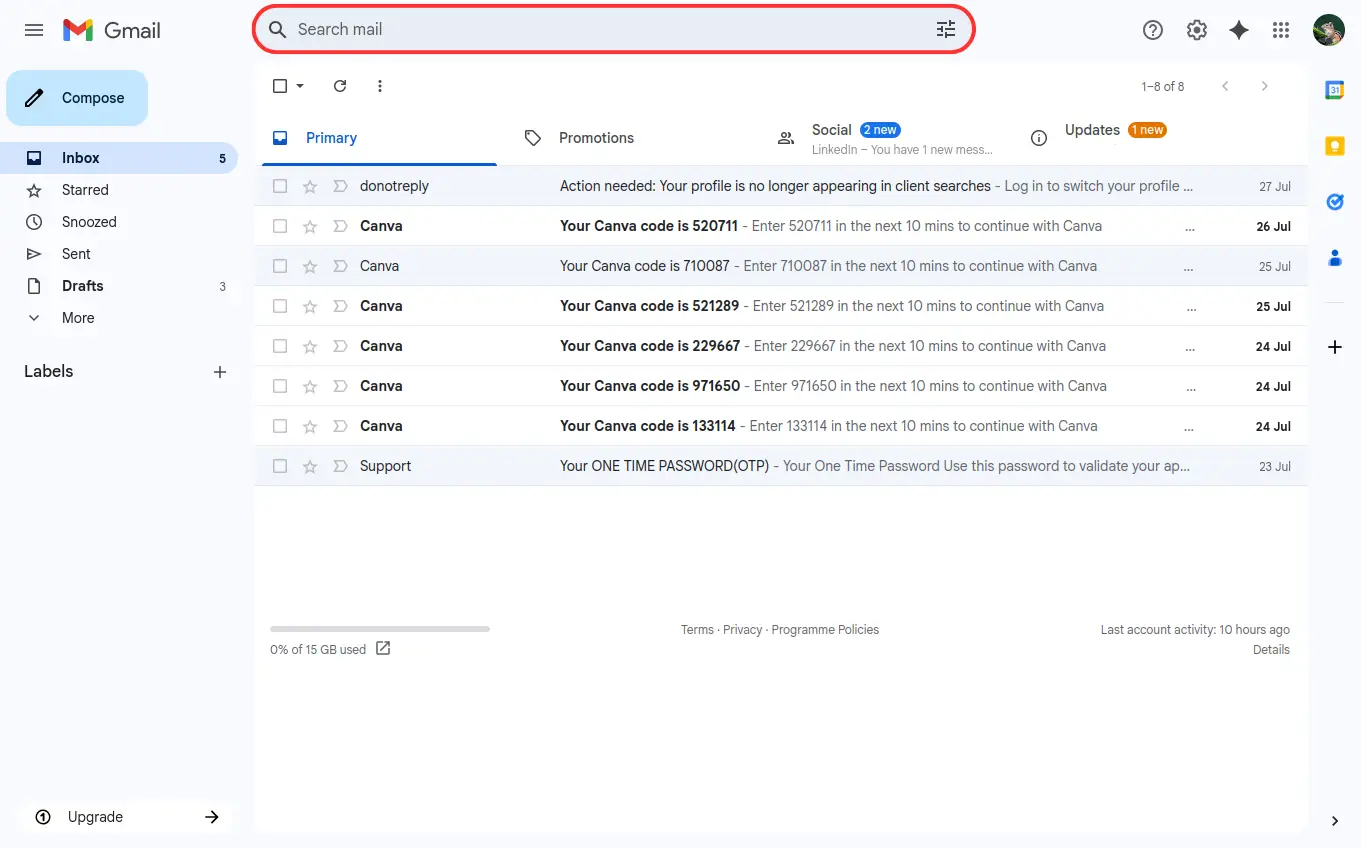Open the Settings gear
The height and width of the screenshot is (848, 1361).
pyautogui.click(x=1196, y=30)
